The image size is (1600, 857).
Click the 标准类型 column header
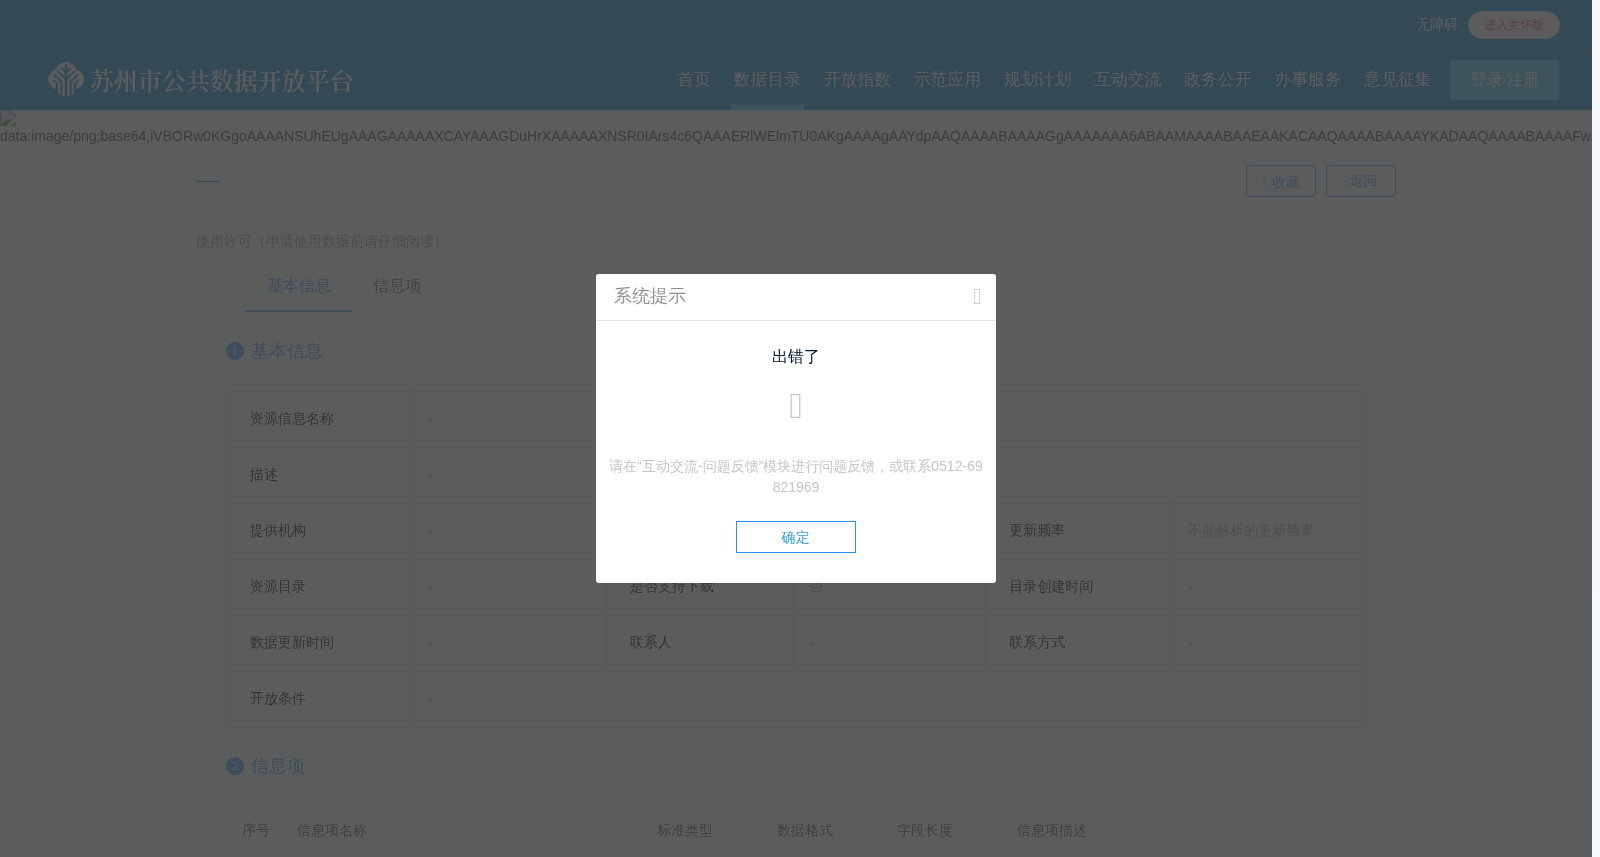pos(685,831)
